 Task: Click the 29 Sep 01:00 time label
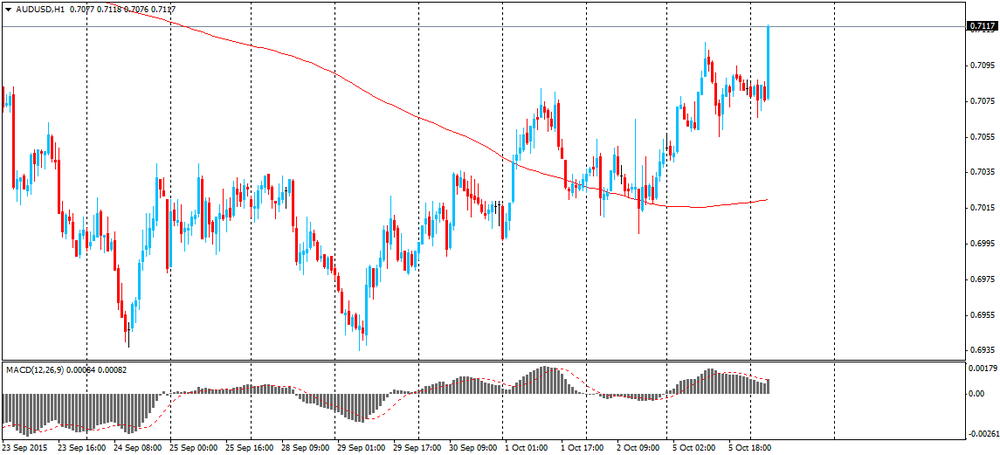pyautogui.click(x=363, y=448)
